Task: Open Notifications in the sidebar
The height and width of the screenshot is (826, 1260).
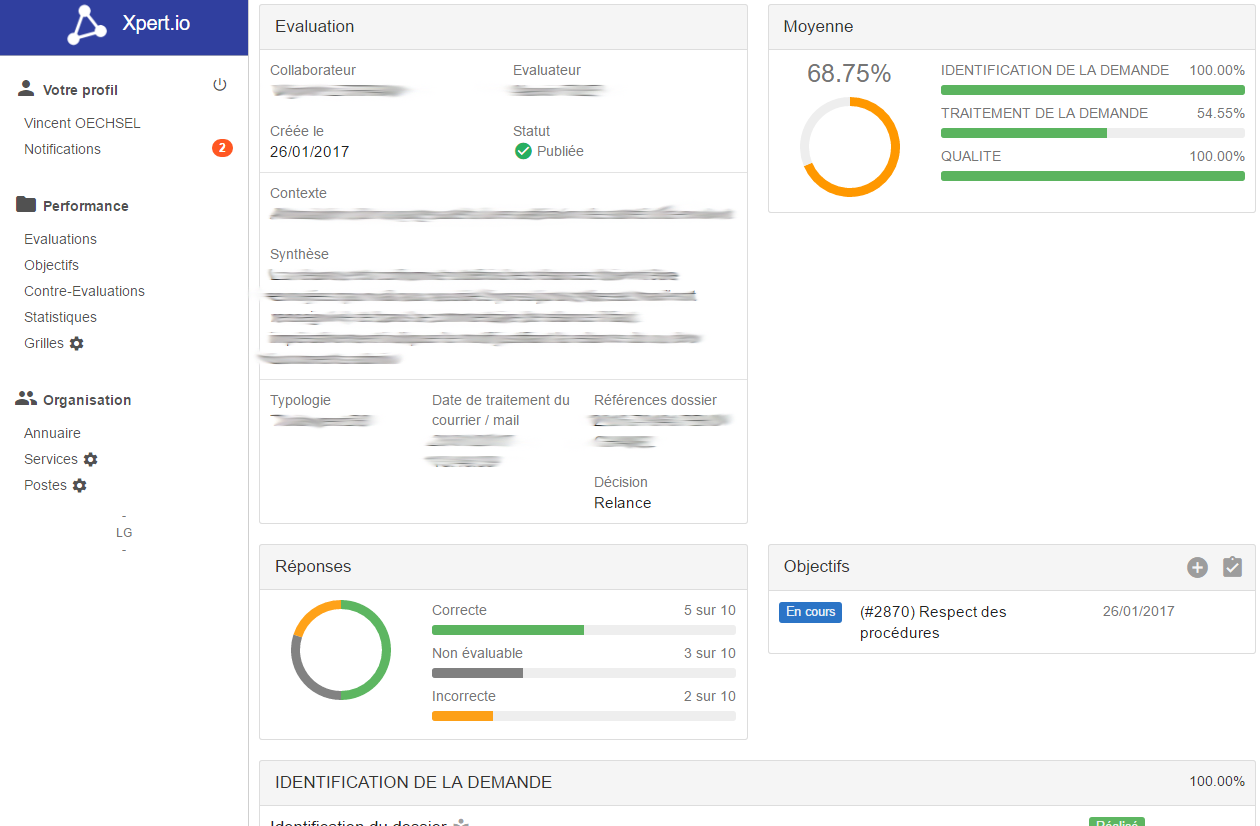Action: tap(62, 149)
